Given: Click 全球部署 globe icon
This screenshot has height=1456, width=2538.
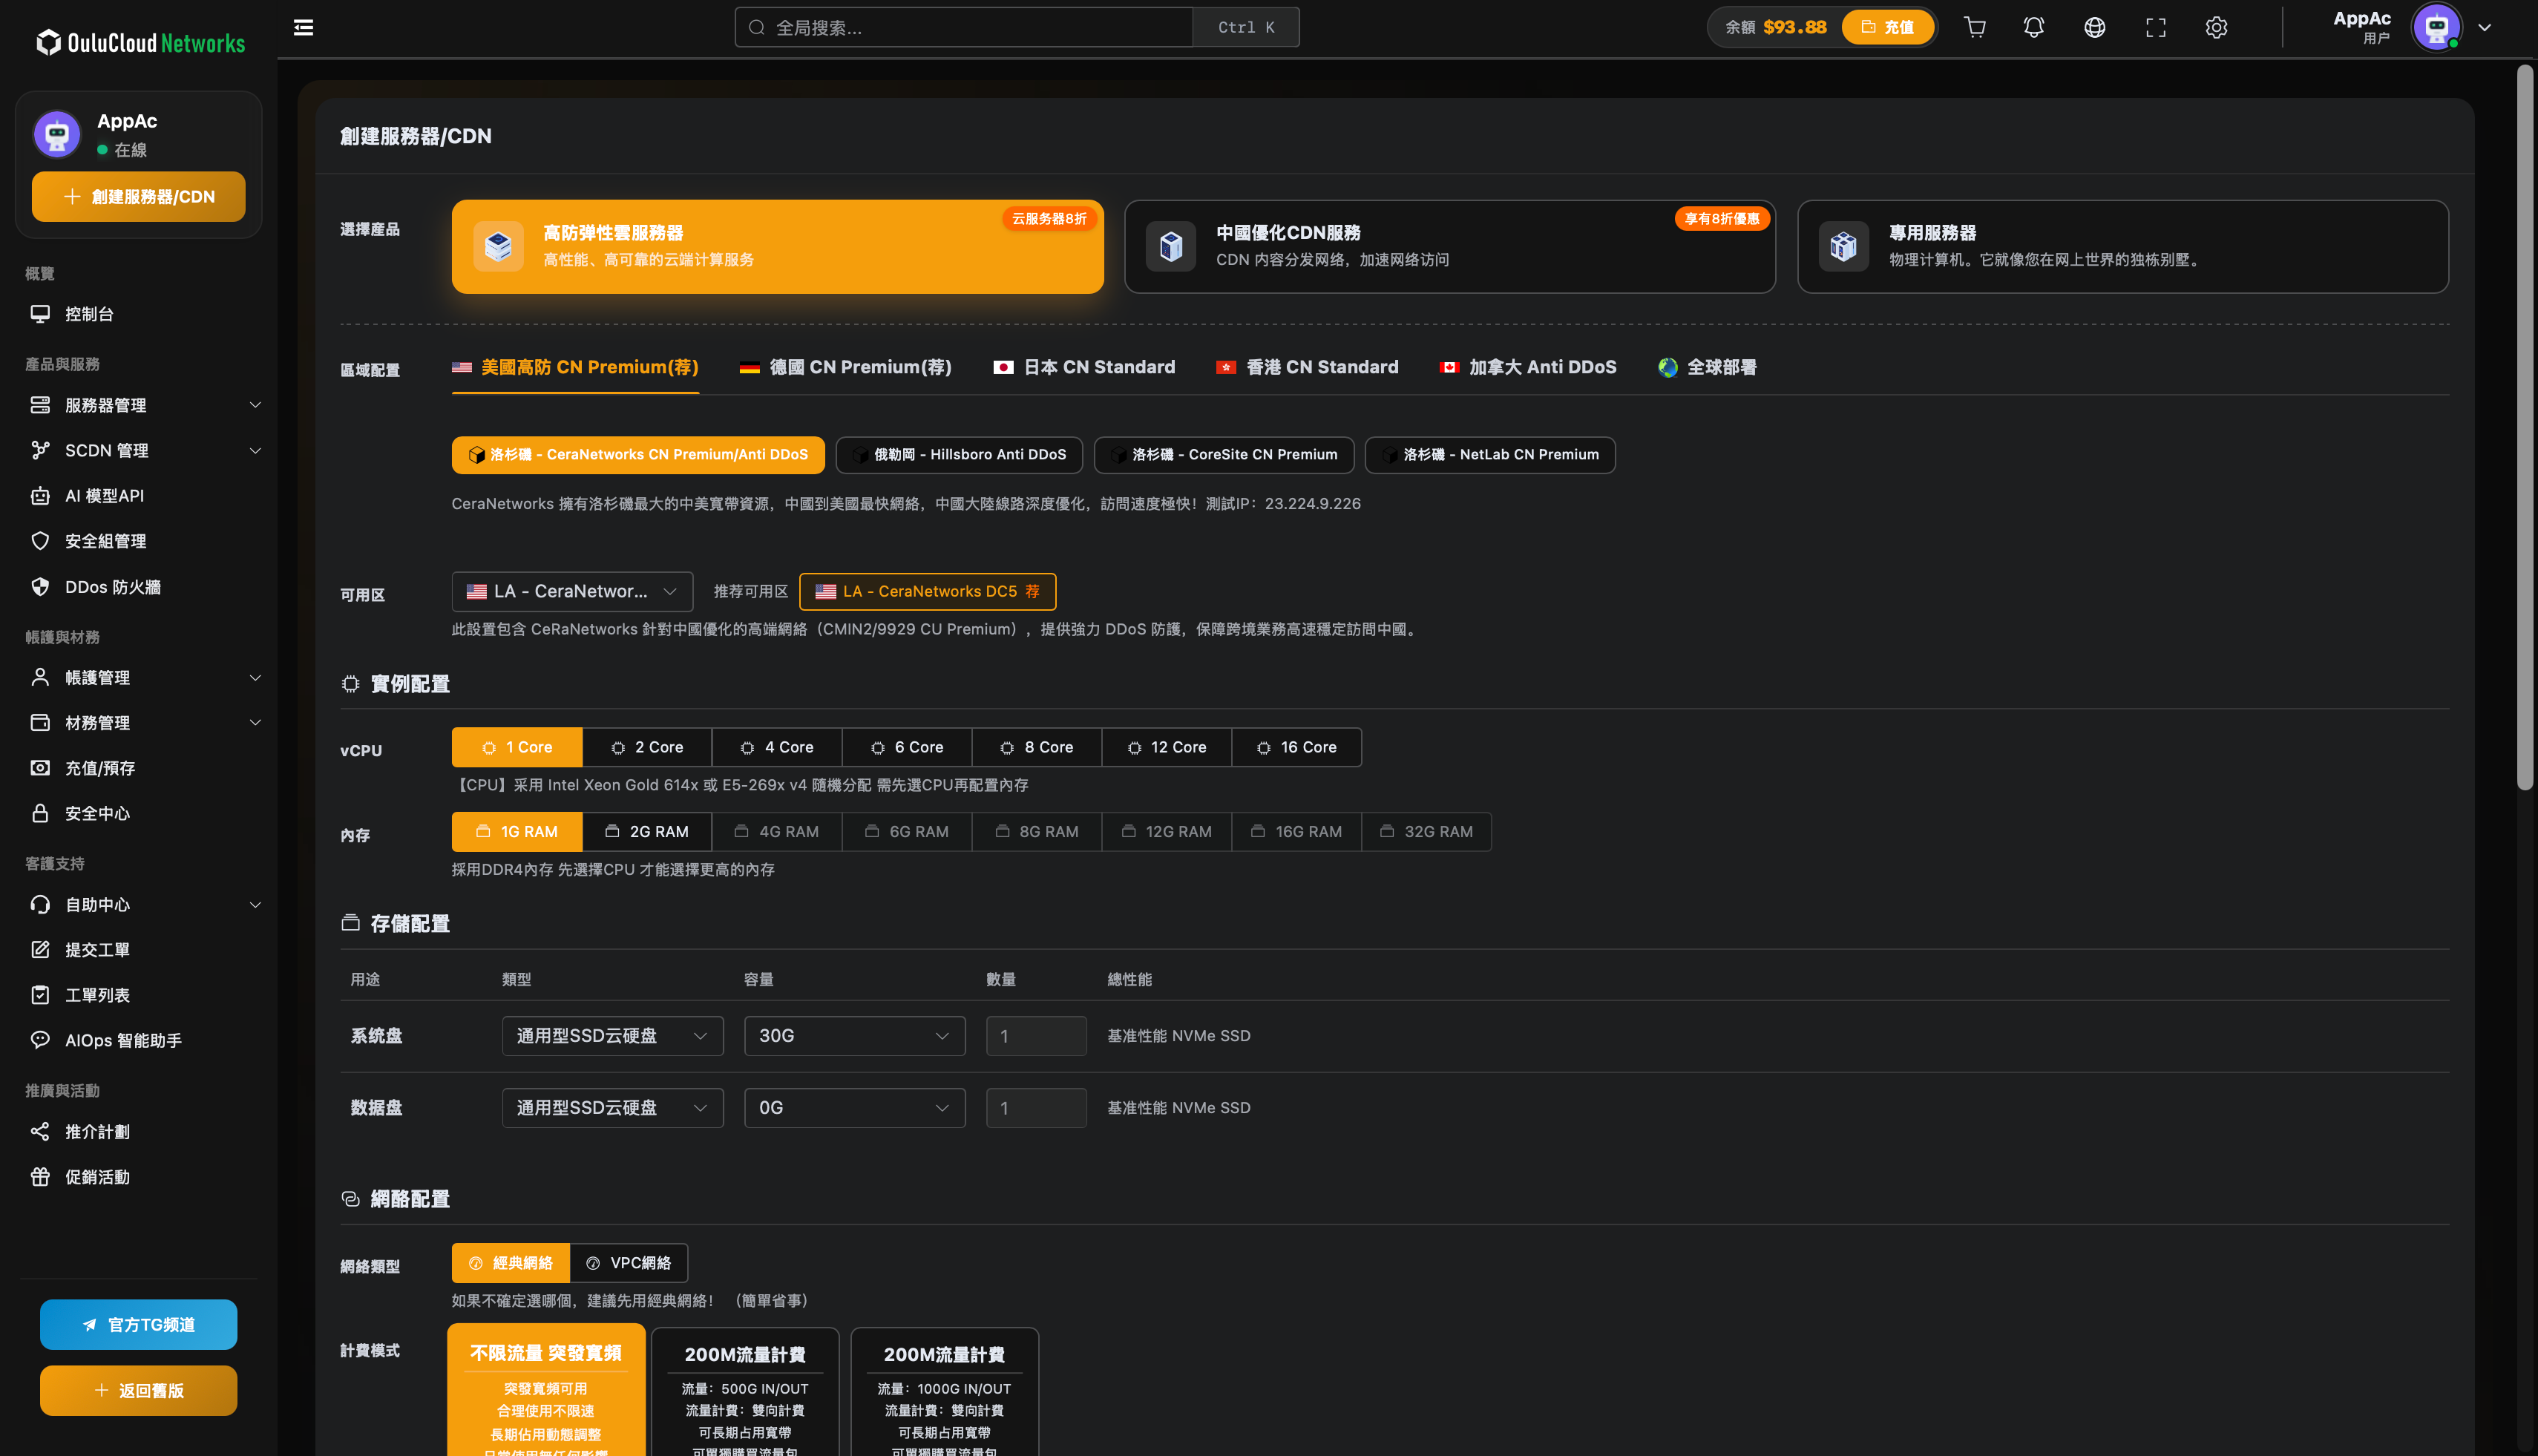Looking at the screenshot, I should [1667, 367].
